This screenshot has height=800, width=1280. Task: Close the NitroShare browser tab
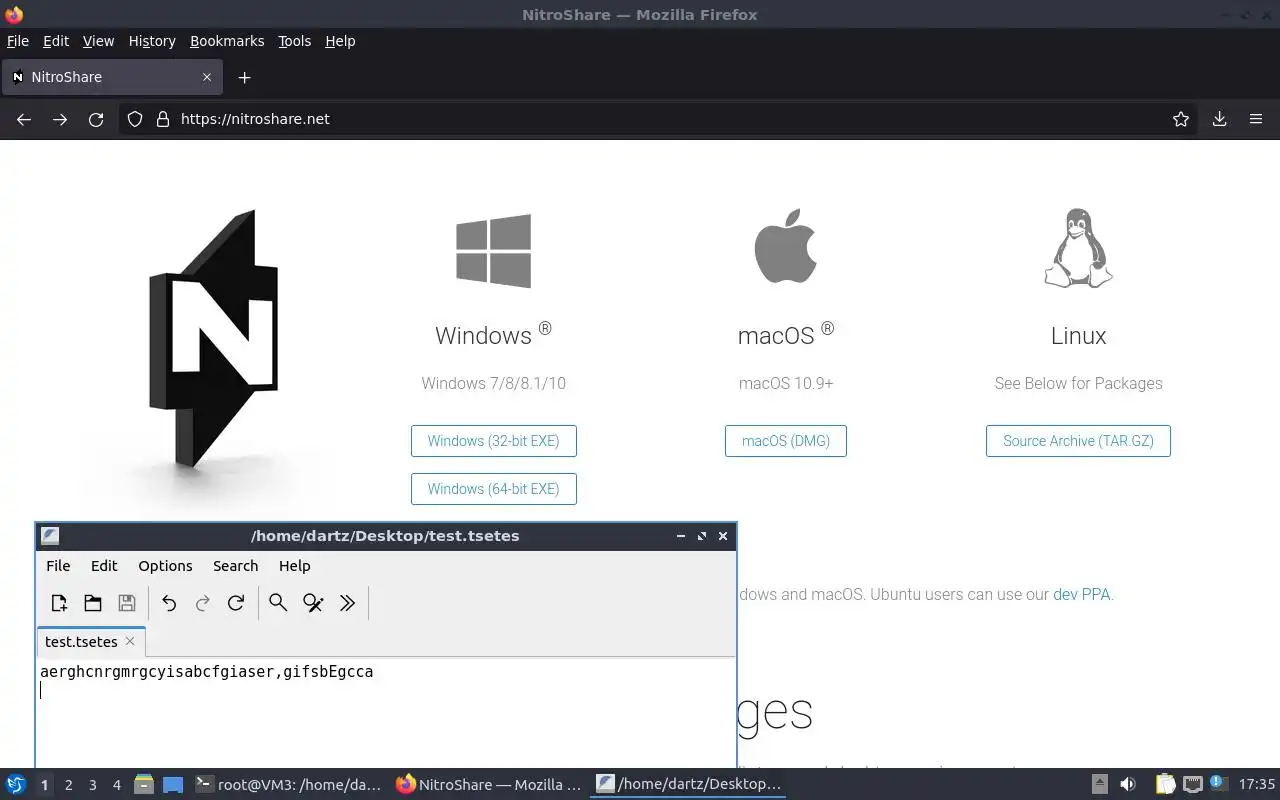[x=207, y=77]
